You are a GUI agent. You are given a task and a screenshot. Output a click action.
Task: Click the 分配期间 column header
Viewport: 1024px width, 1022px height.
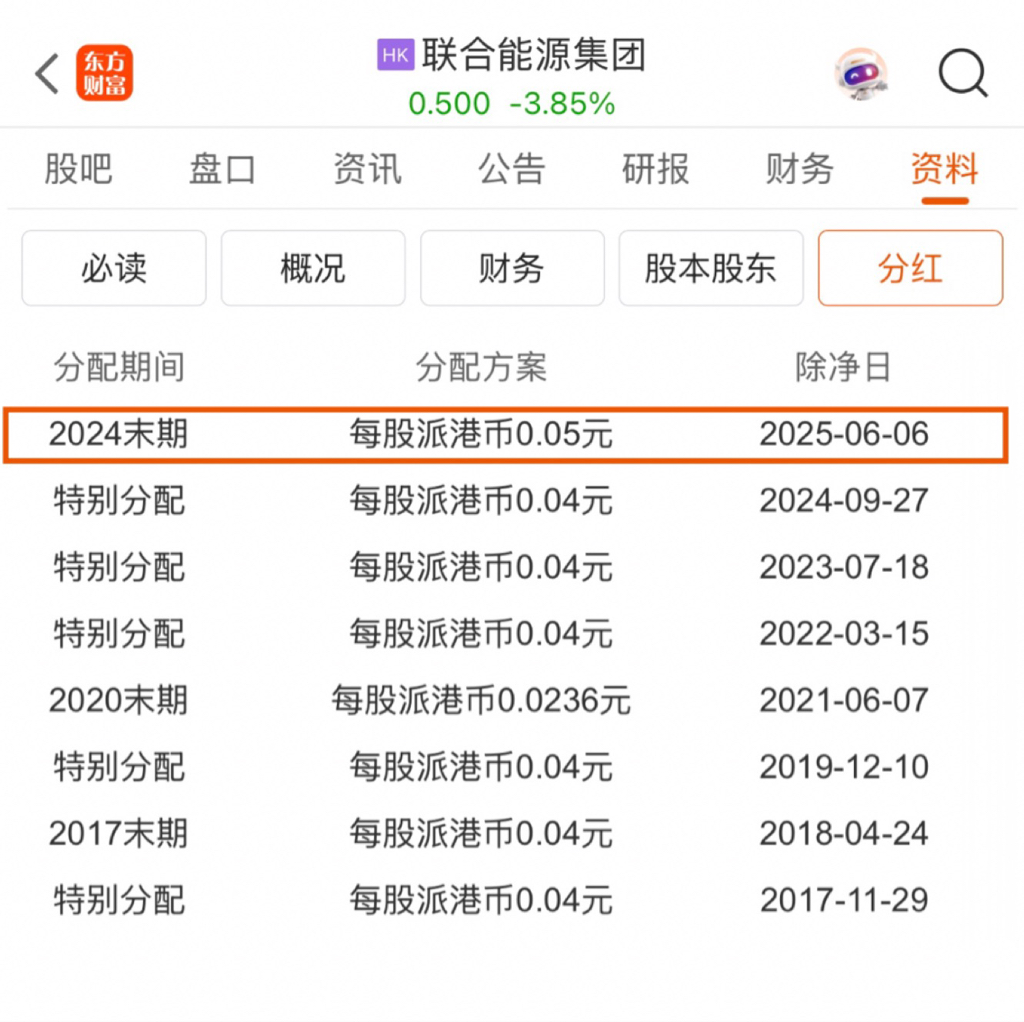119,367
